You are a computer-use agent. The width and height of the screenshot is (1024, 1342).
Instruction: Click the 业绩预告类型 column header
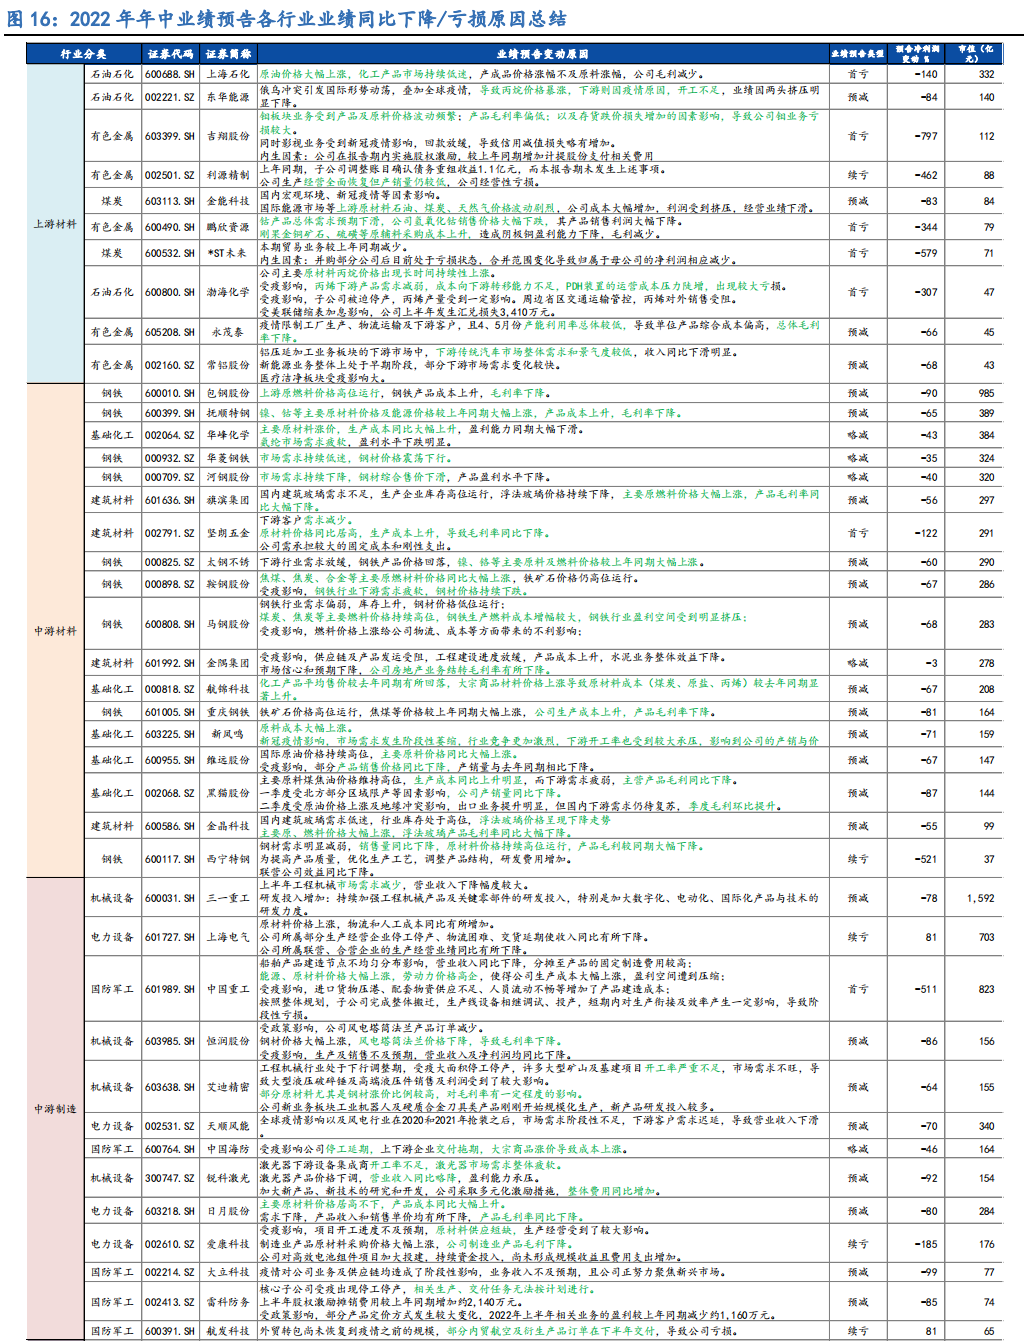857,54
